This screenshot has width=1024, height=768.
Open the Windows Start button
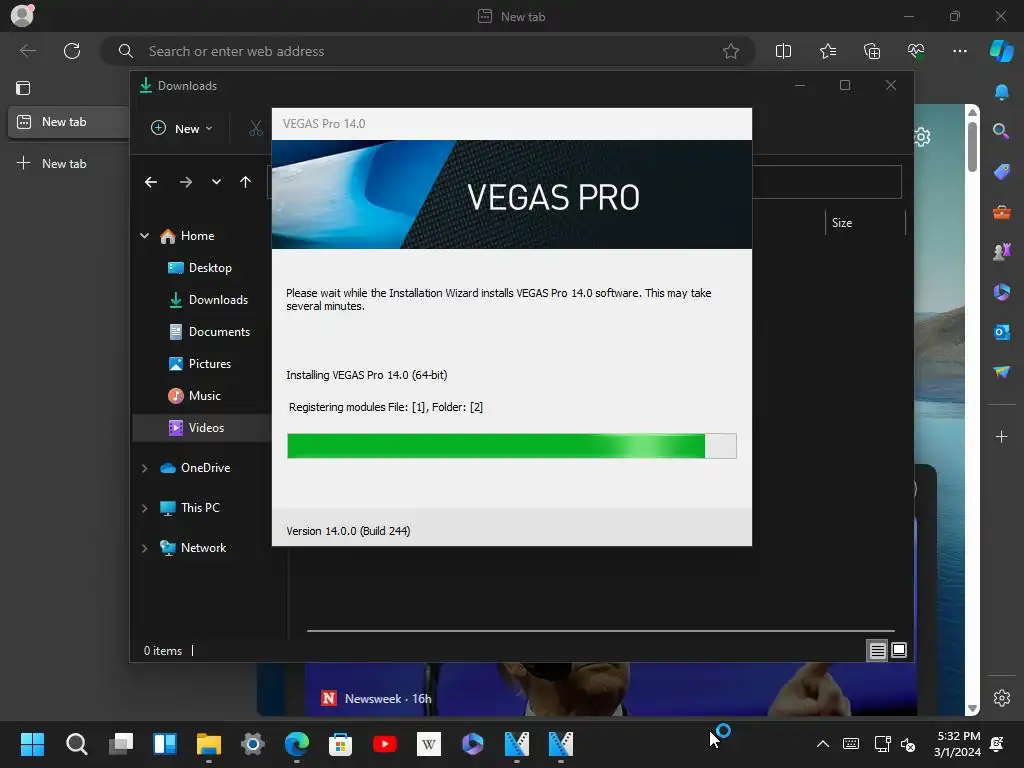32,744
